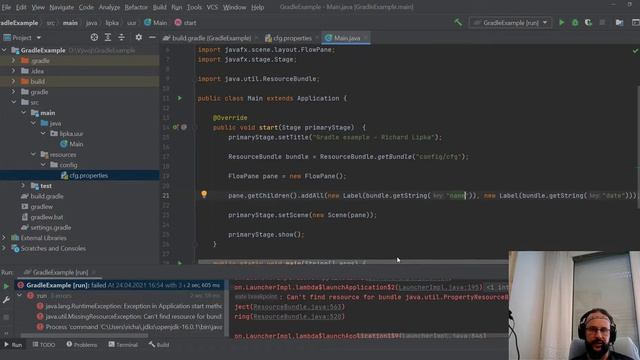
Task: Click the editor horizontal scrollbar
Action: [353, 262]
